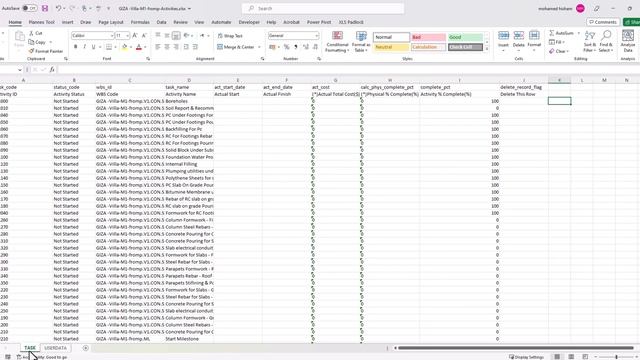The image size is (640, 360).
Task: Click the Insert cells icon
Action: [503, 36]
